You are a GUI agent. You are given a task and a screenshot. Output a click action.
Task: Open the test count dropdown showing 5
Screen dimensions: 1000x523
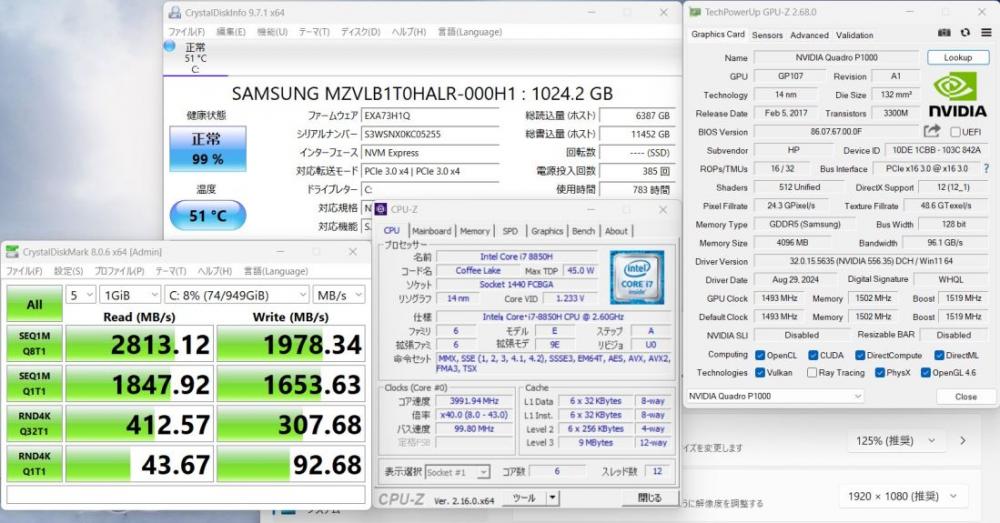[80, 295]
